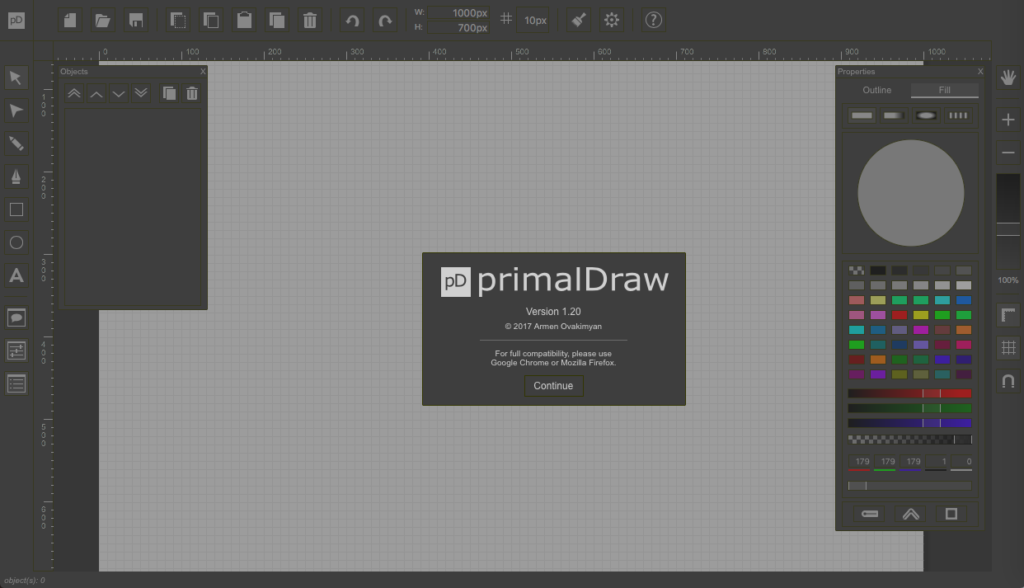
Task: Collapse objects using the down chevron in Objects panel
Action: [118, 93]
